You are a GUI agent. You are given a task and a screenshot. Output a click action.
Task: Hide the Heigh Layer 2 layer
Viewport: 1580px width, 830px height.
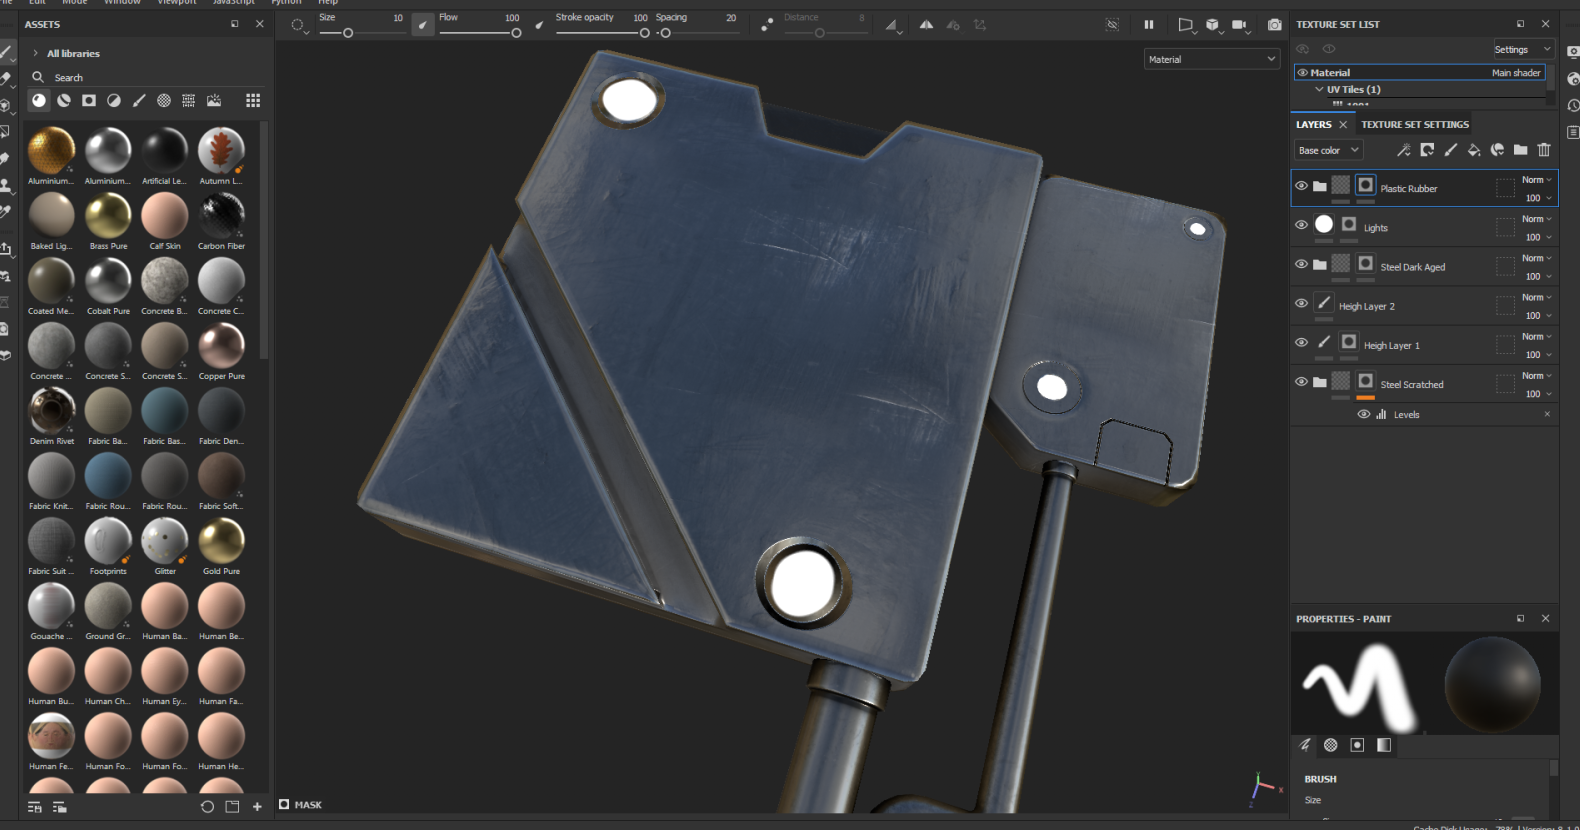1301,303
